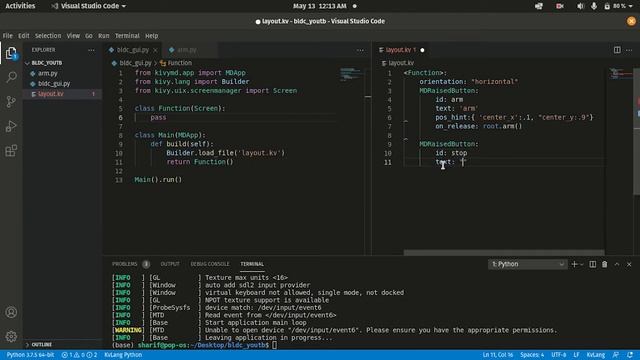
Task: Open the Source Control view
Action: pos(11,102)
